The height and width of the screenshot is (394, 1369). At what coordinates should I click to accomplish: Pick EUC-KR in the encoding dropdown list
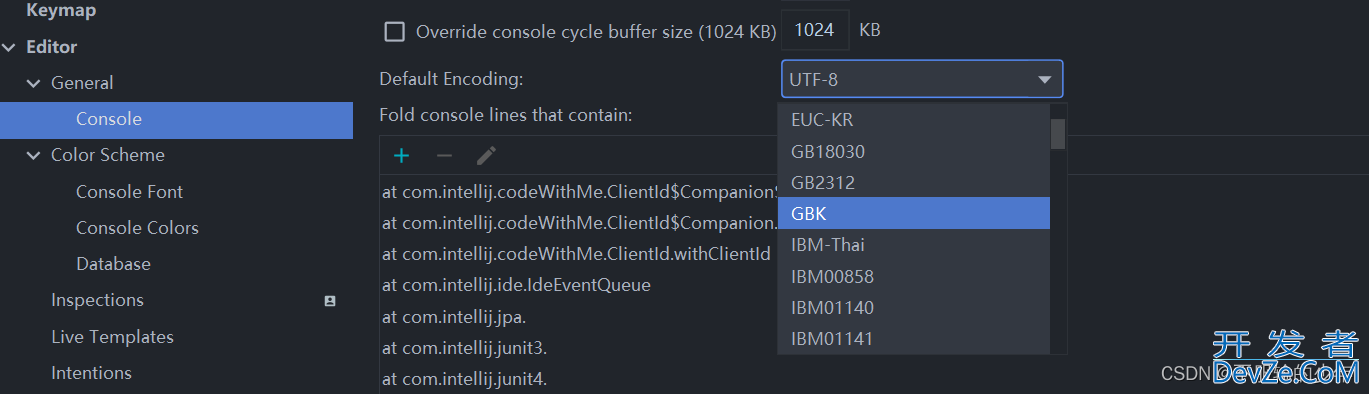(914, 120)
